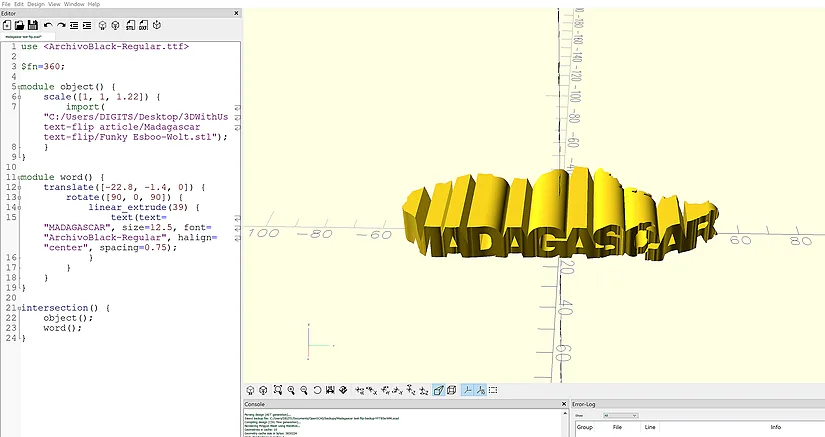Viewport: 825px width, 437px height.
Task: Redo the edit with the curved arrow icon
Action: coord(61,25)
